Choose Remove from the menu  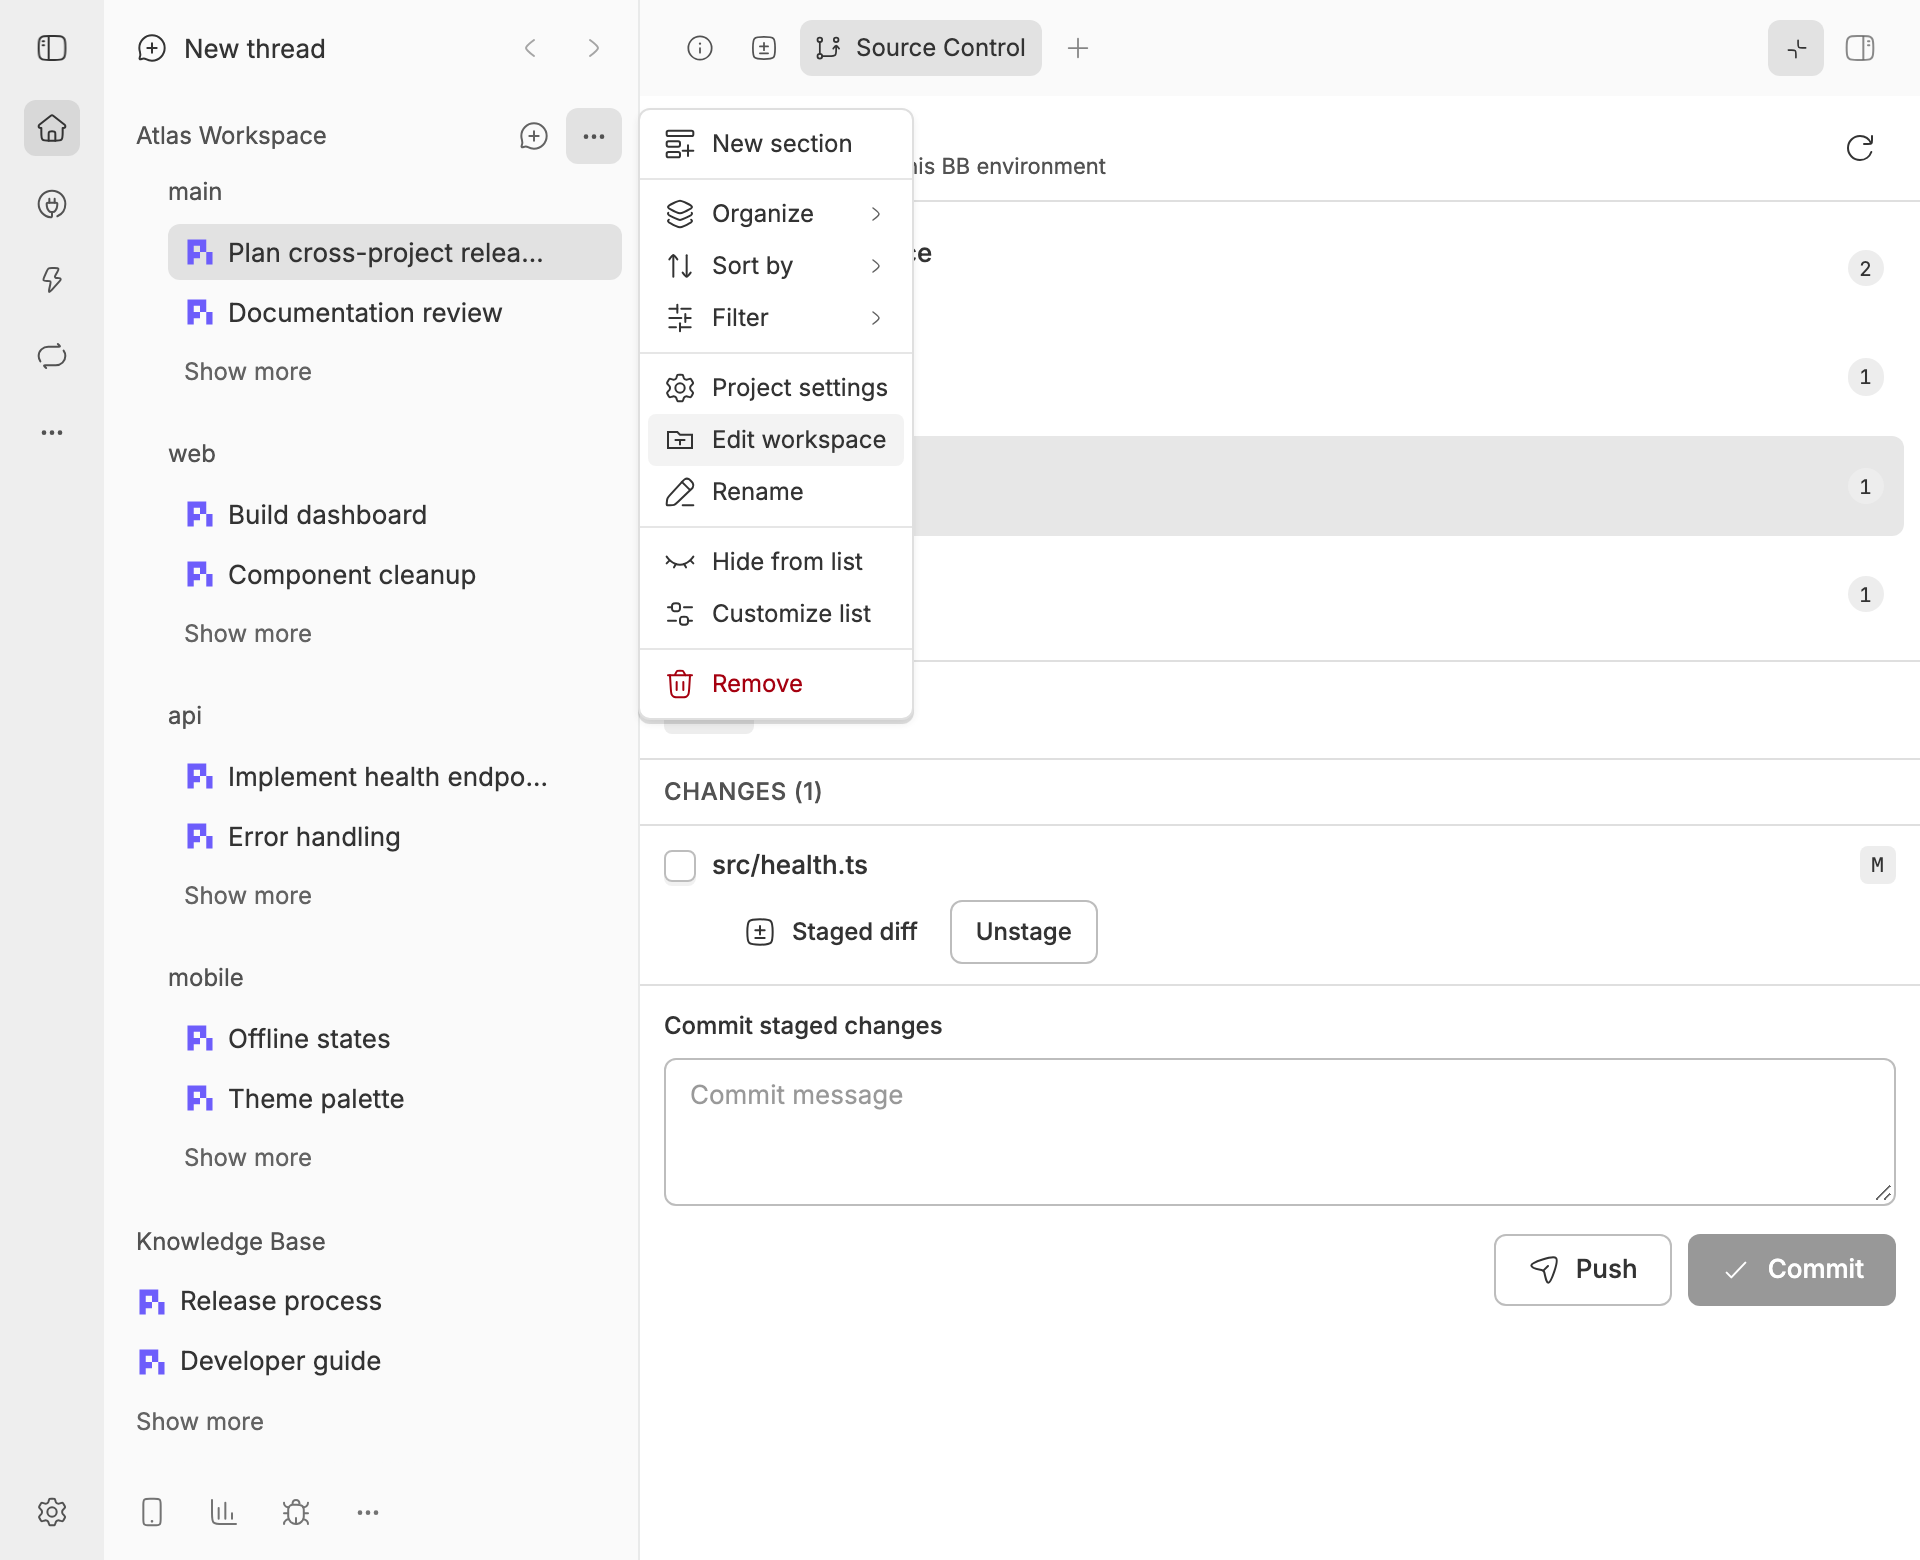pos(776,684)
